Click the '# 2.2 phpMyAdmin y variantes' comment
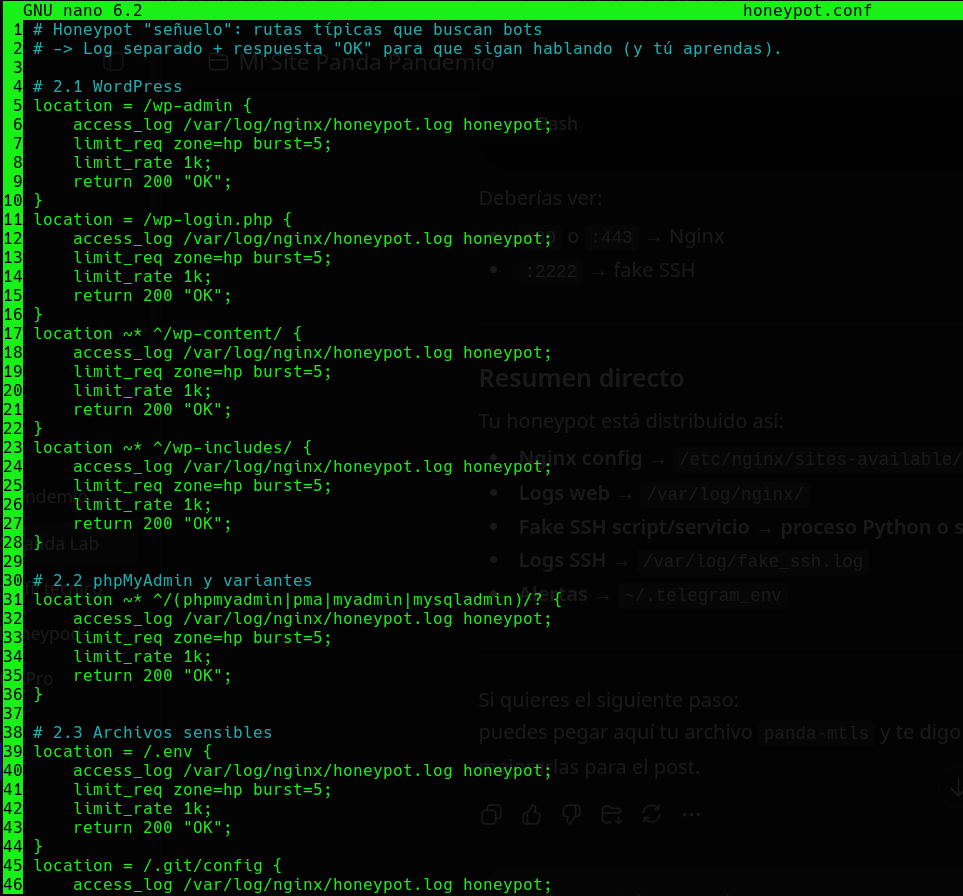The image size is (963, 896). coord(173,580)
